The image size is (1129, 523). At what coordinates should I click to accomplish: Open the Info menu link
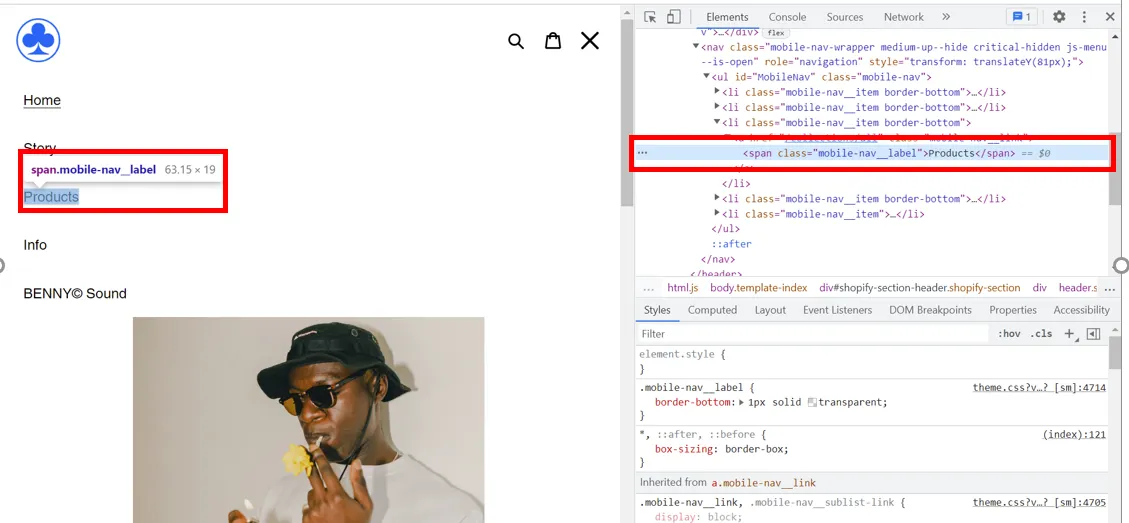tap(35, 245)
